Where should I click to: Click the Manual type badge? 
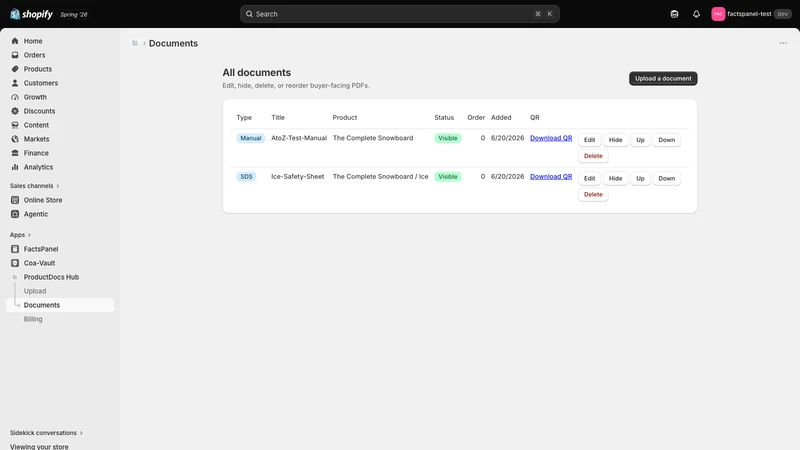pyautogui.click(x=251, y=138)
